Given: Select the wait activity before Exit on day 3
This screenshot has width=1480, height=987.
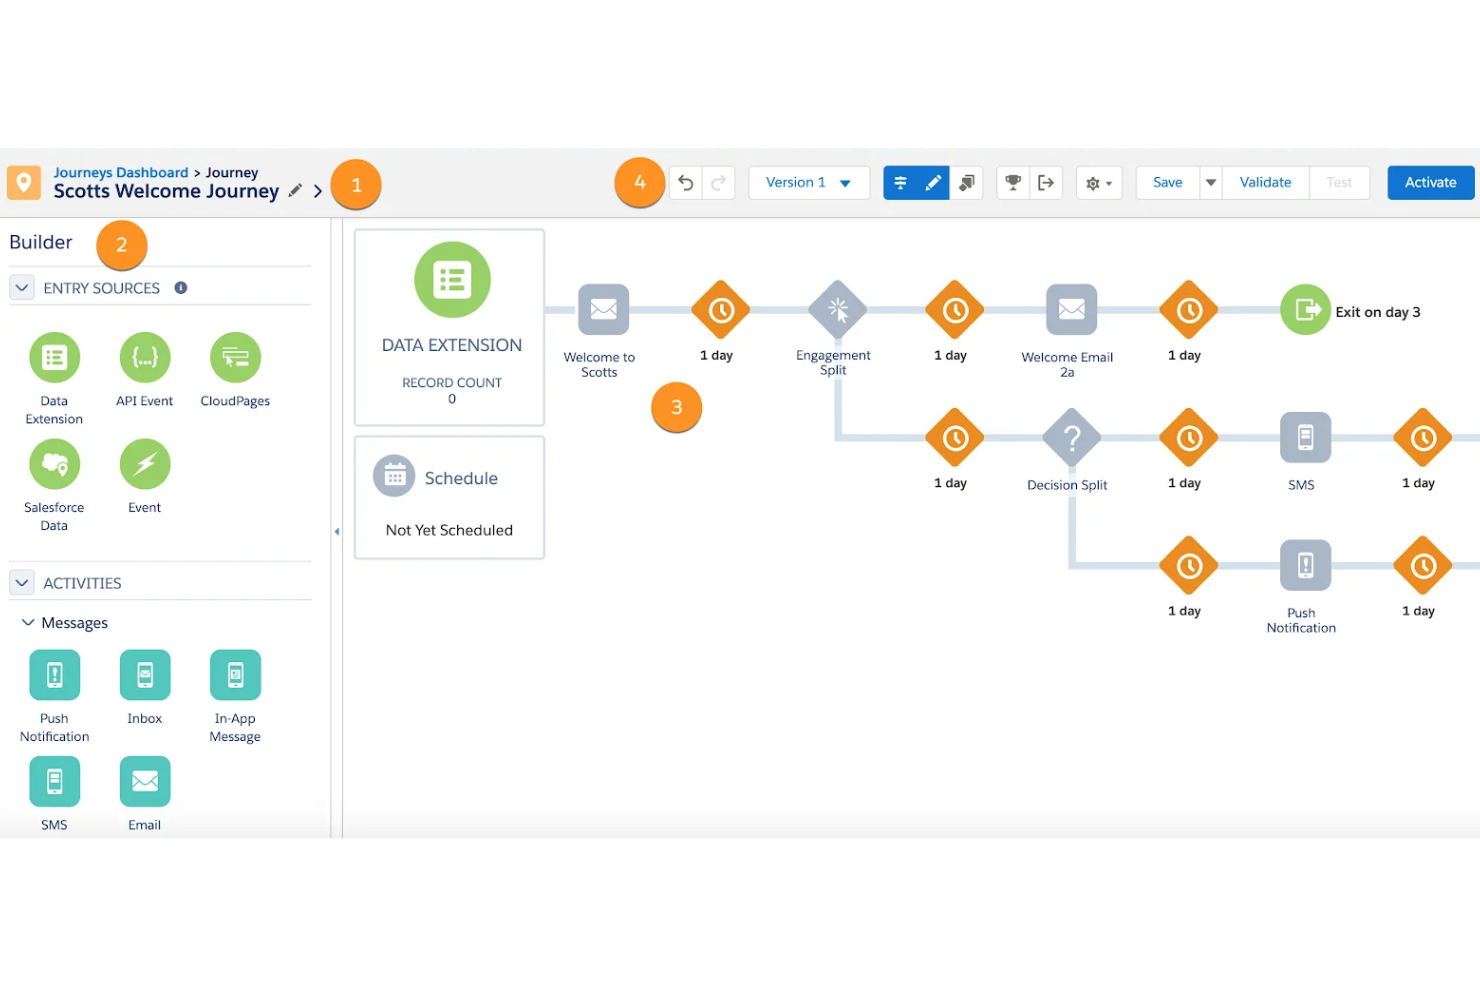Looking at the screenshot, I should (1189, 310).
